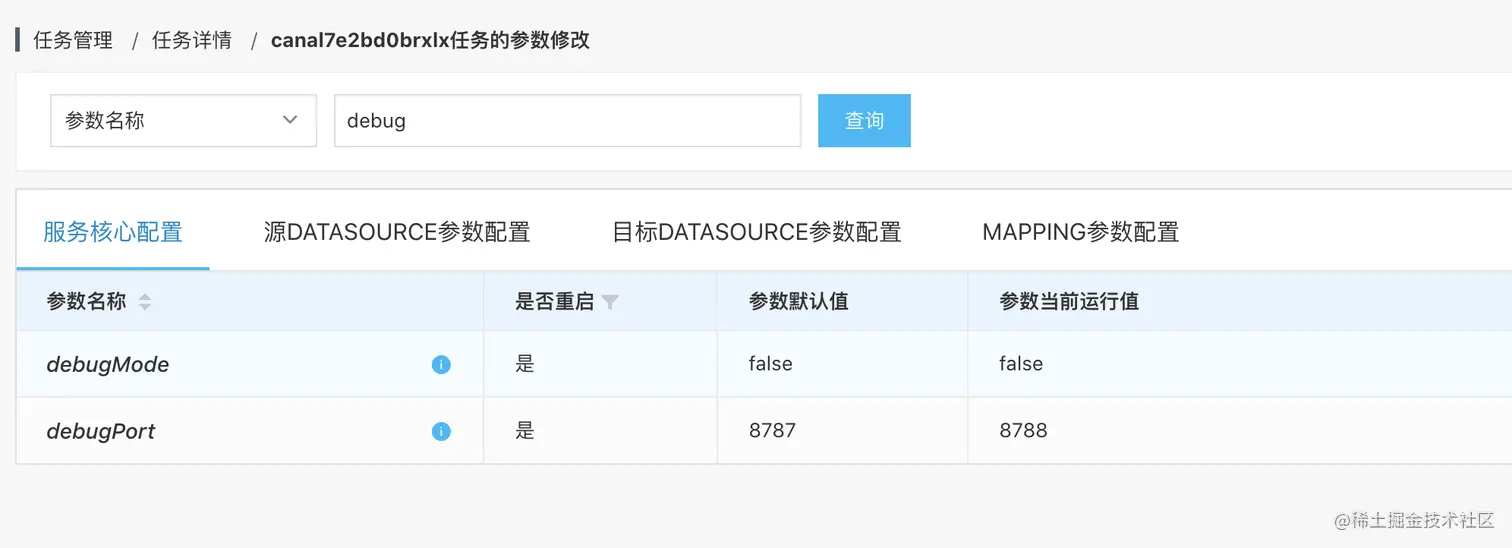The width and height of the screenshot is (1512, 548).
Task: Click the 参数当前运行值 column header
Action: coord(1070,301)
